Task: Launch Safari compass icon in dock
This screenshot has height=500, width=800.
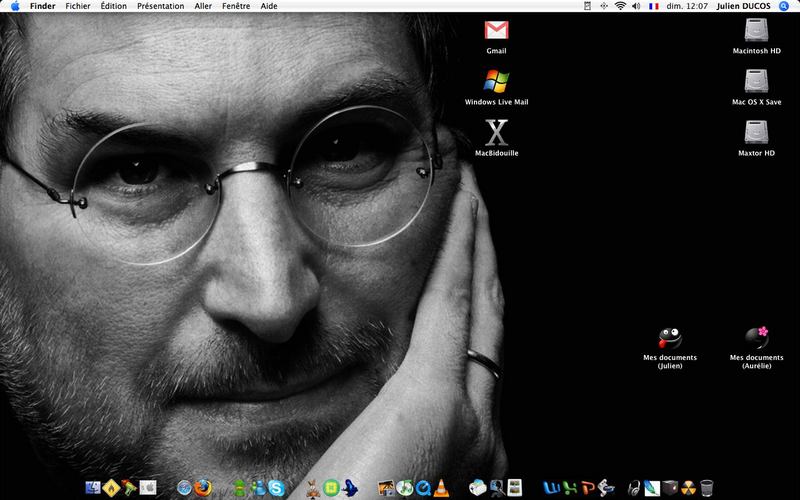Action: click(x=184, y=488)
